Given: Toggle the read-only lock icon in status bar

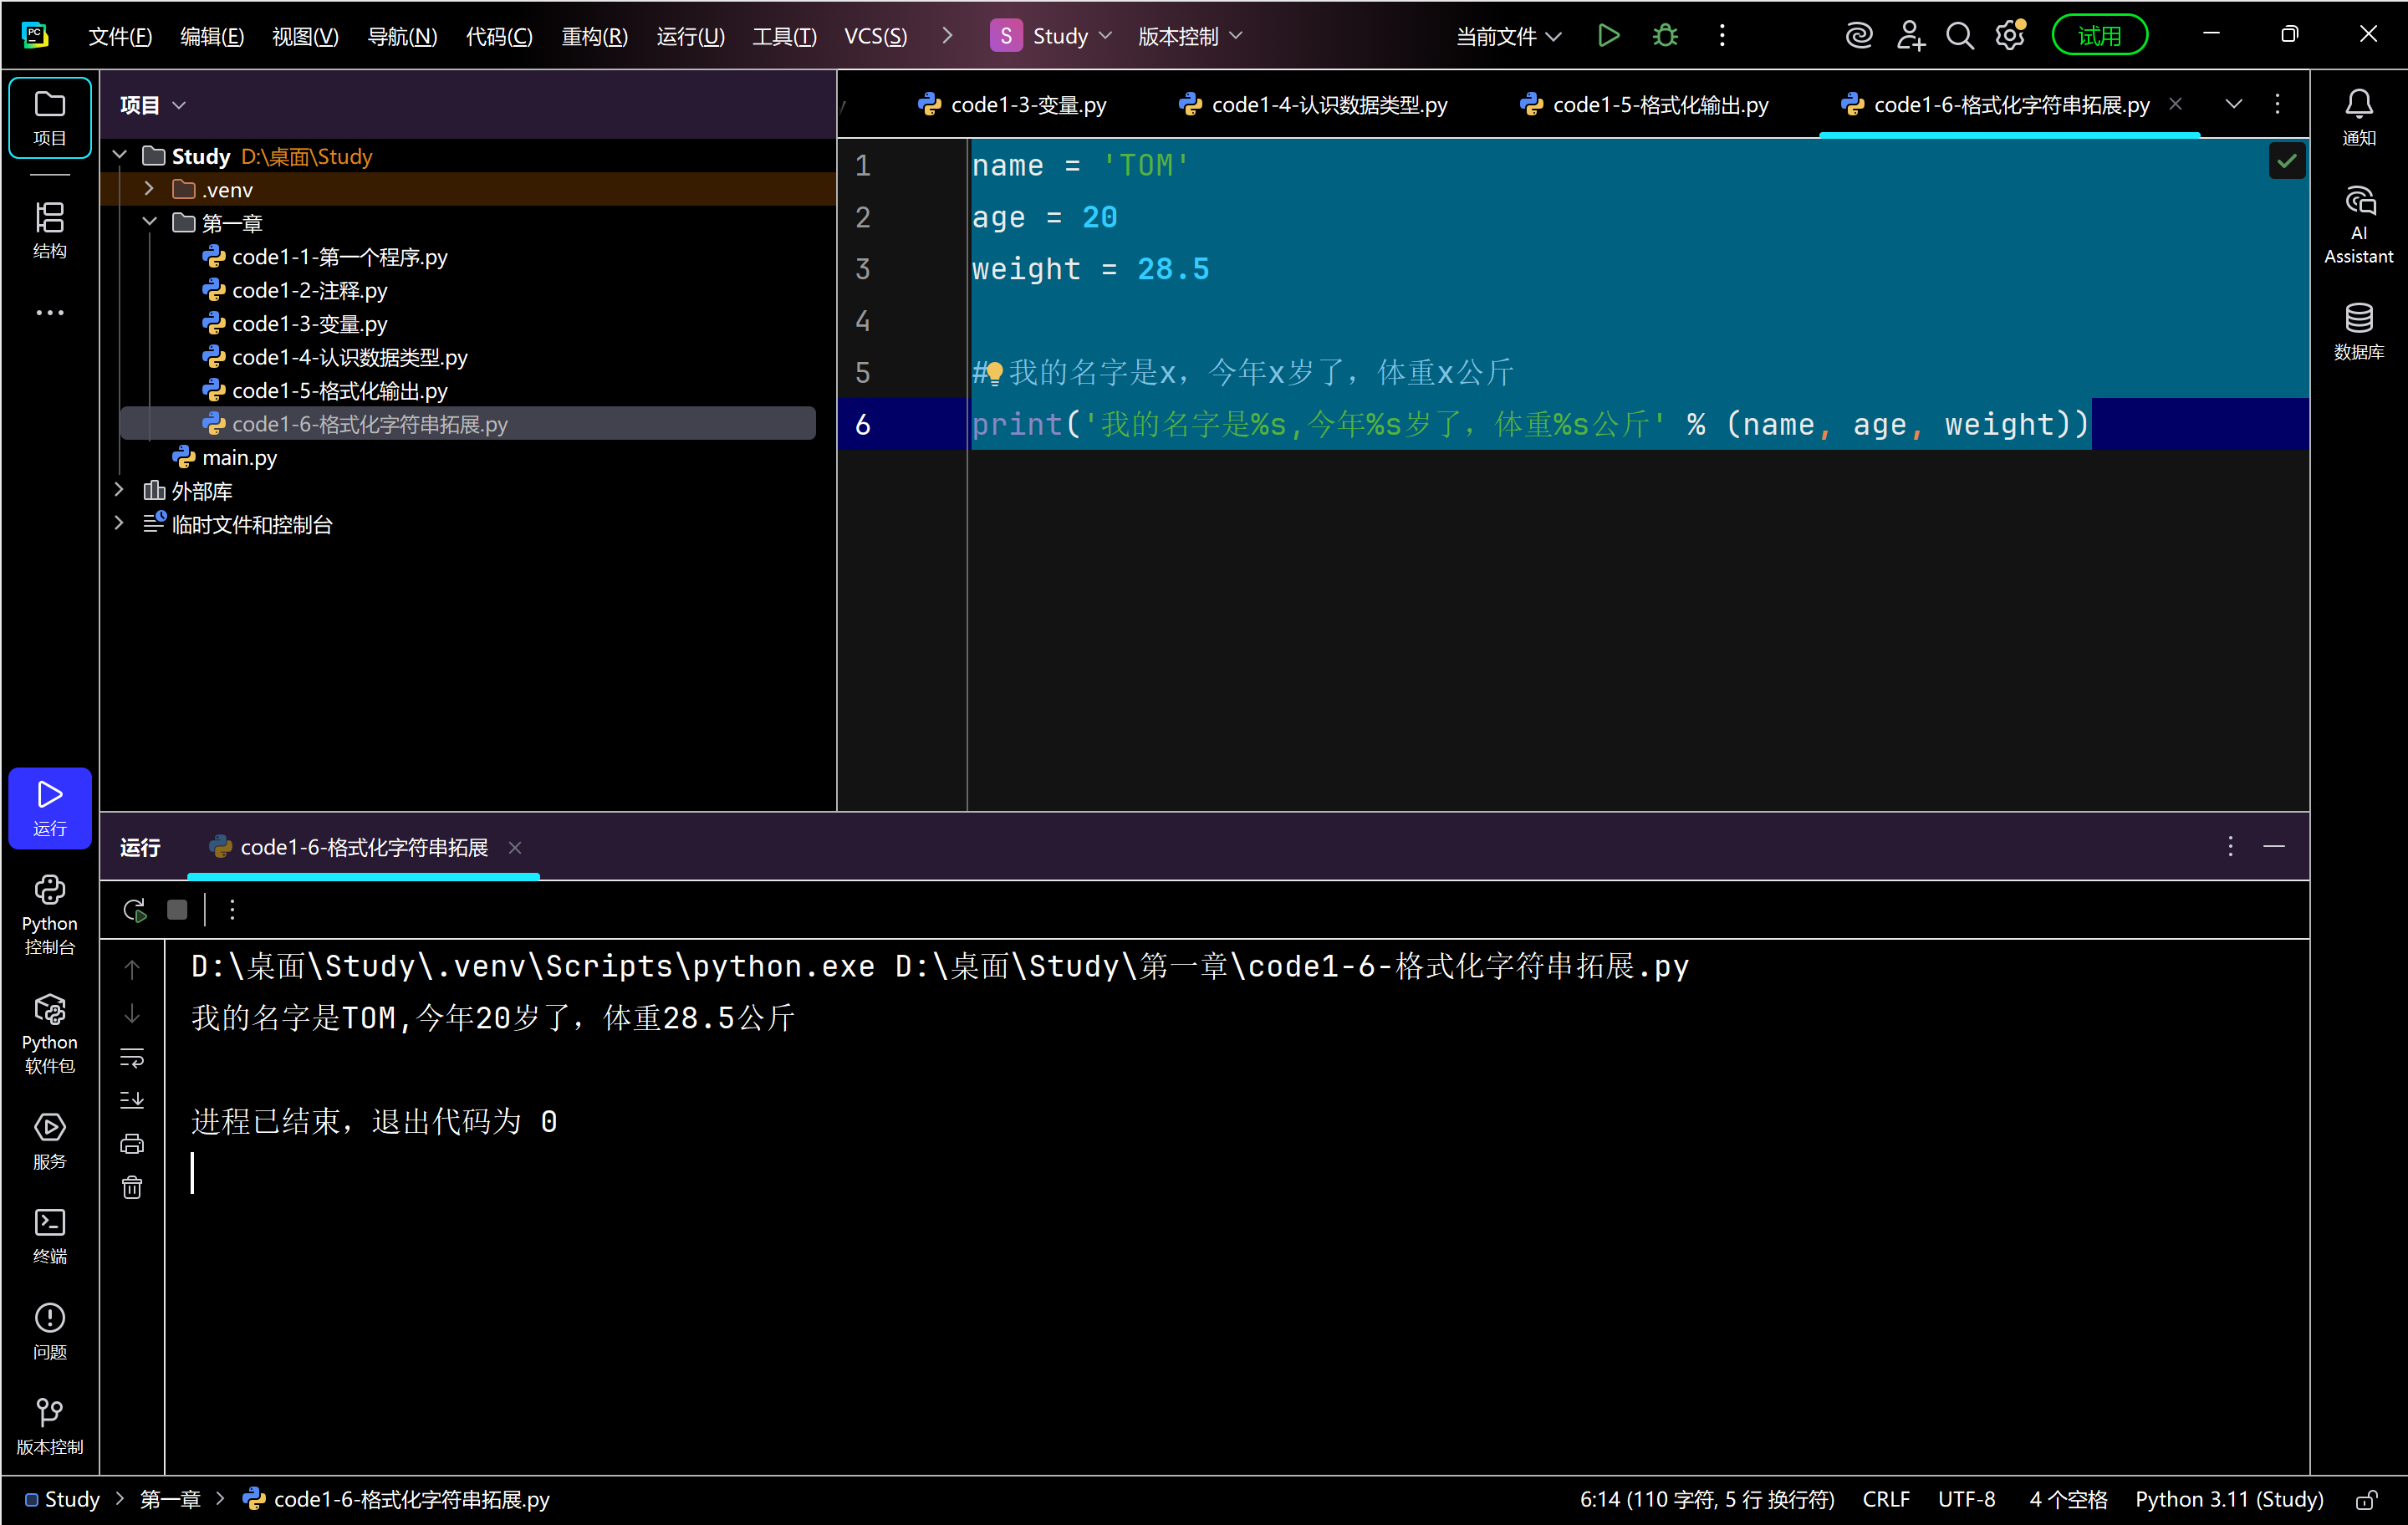Looking at the screenshot, I should point(2366,1499).
